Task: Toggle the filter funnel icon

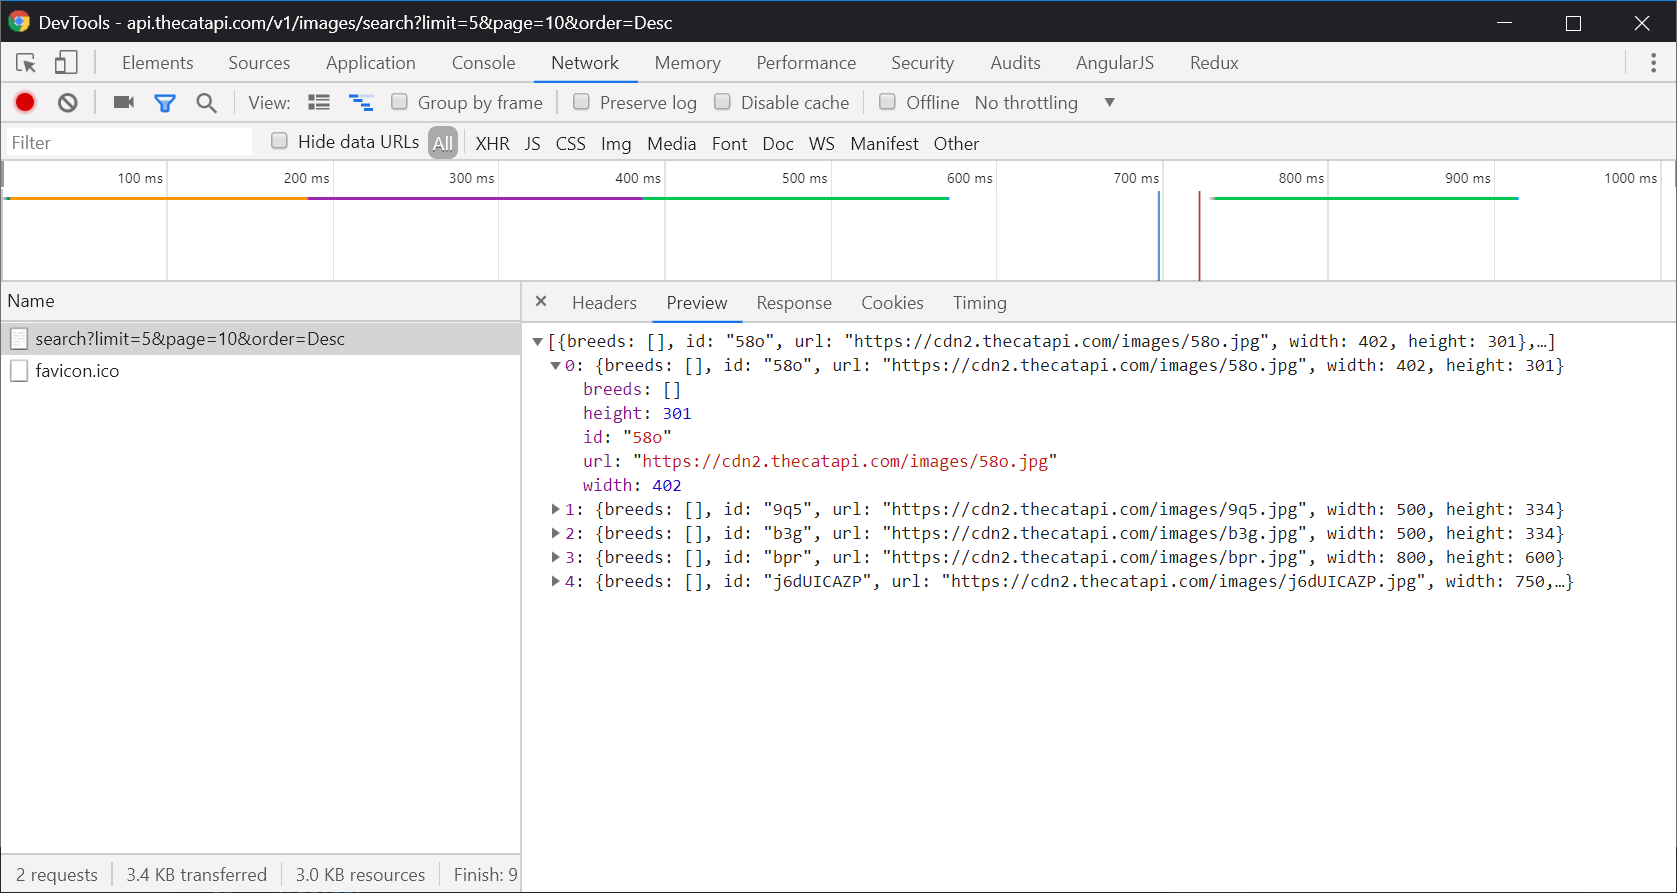Action: click(165, 102)
